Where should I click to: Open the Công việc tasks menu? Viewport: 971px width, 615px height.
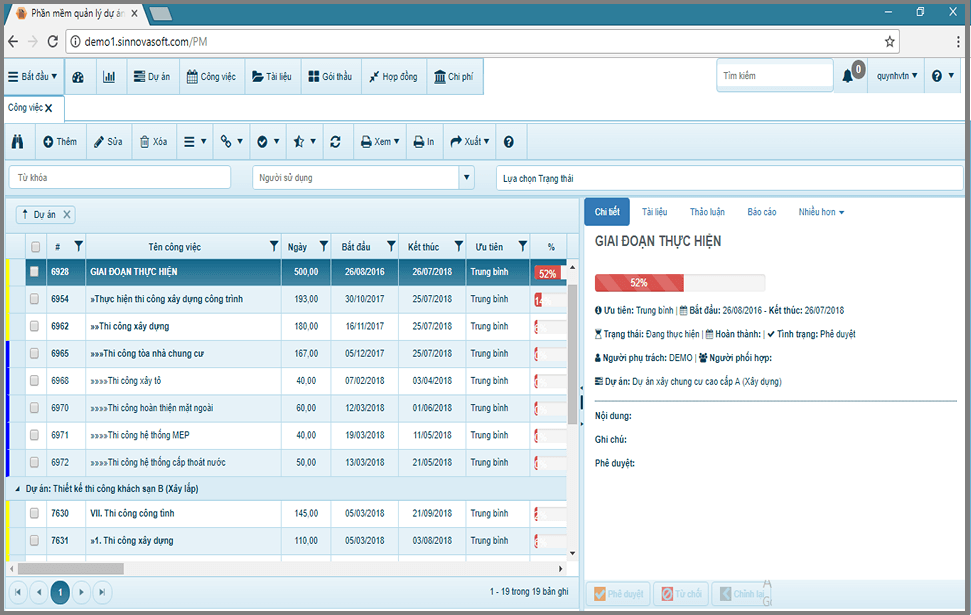click(x=211, y=77)
